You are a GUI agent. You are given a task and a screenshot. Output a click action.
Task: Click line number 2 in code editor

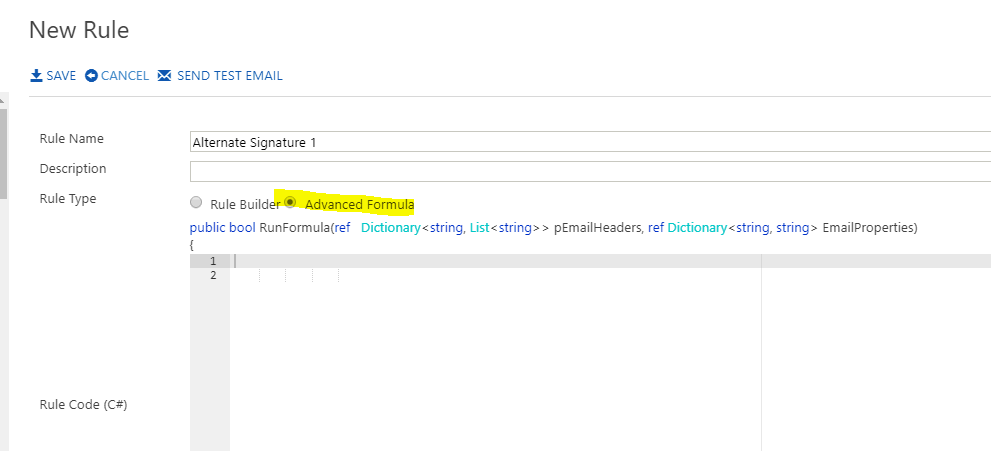click(213, 275)
